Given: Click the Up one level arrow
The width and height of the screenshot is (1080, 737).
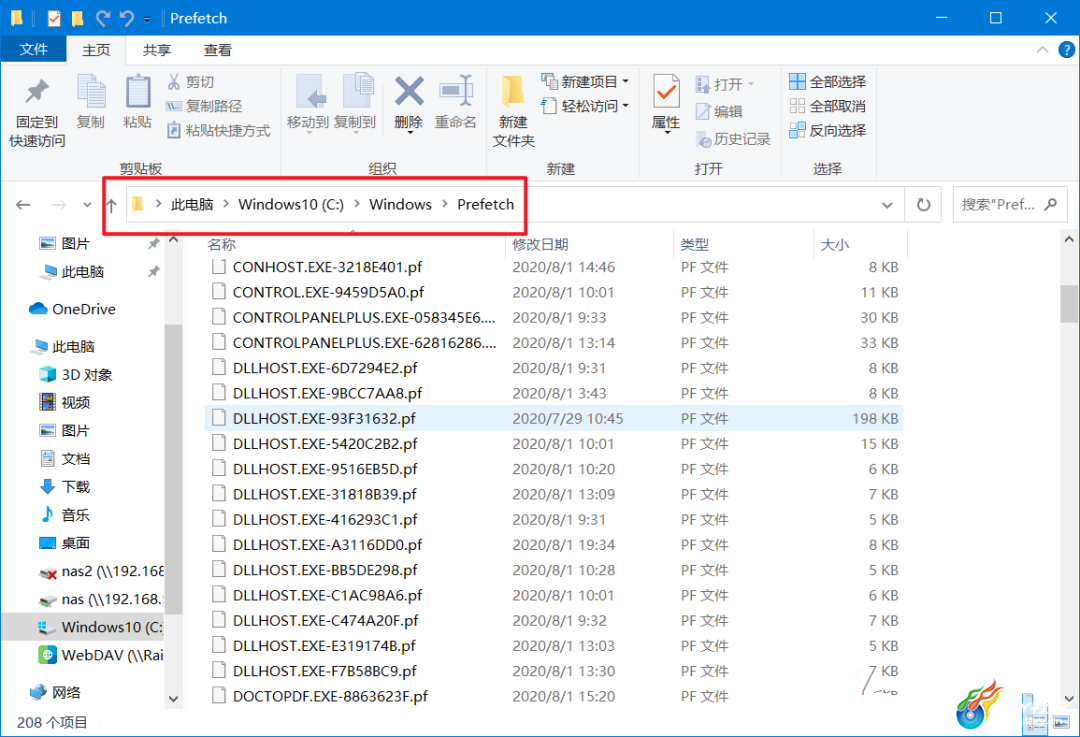Looking at the screenshot, I should pos(111,205).
